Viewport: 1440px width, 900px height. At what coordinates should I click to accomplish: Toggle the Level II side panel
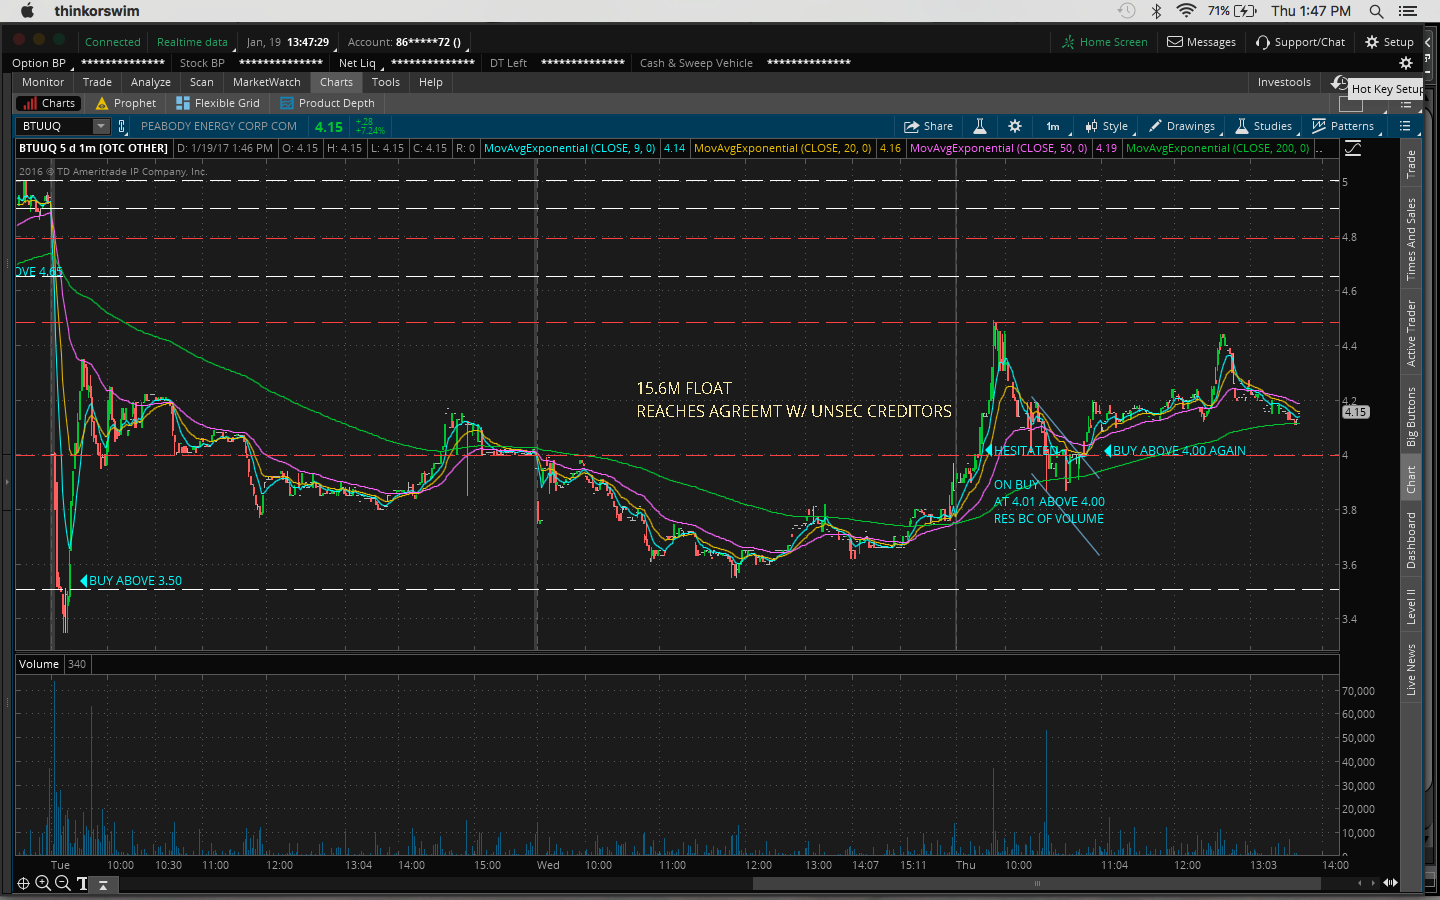1411,606
